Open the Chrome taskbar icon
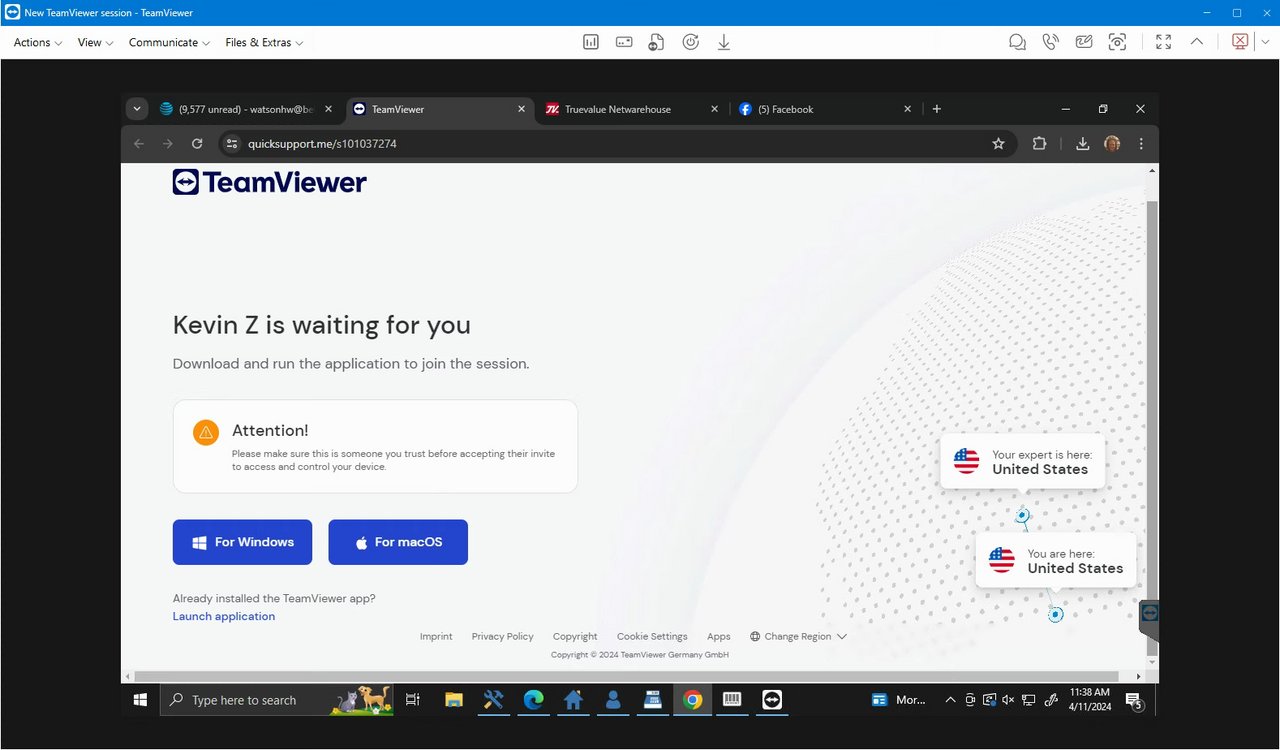 [692, 700]
